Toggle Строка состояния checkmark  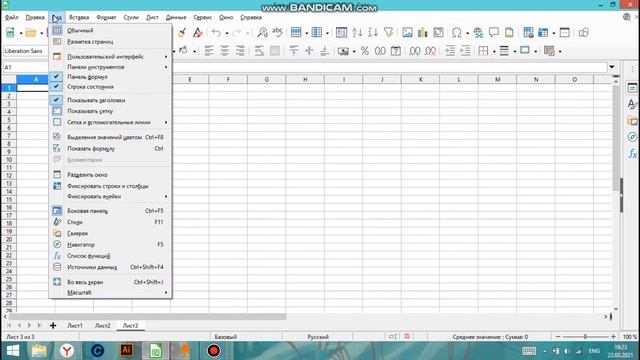(x=110, y=87)
